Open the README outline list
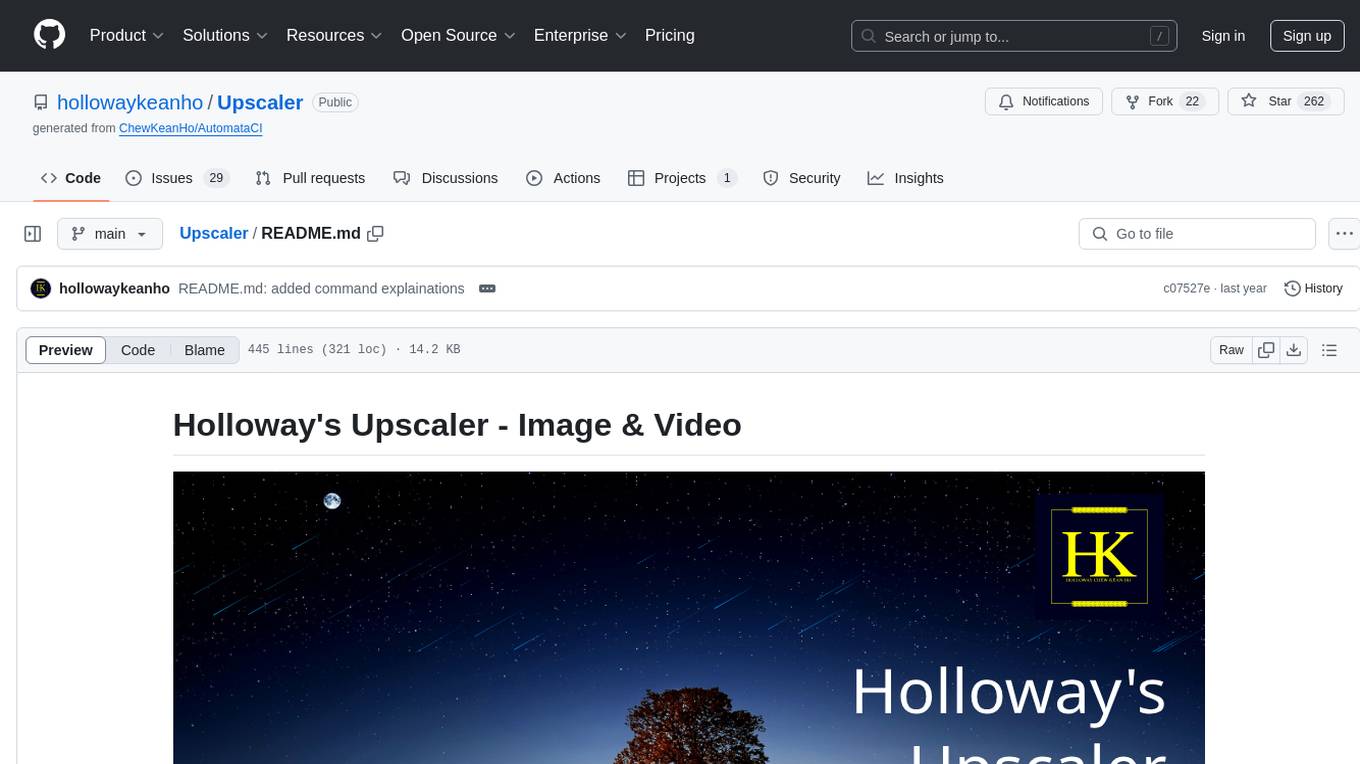The height and width of the screenshot is (764, 1360). pos(1329,350)
